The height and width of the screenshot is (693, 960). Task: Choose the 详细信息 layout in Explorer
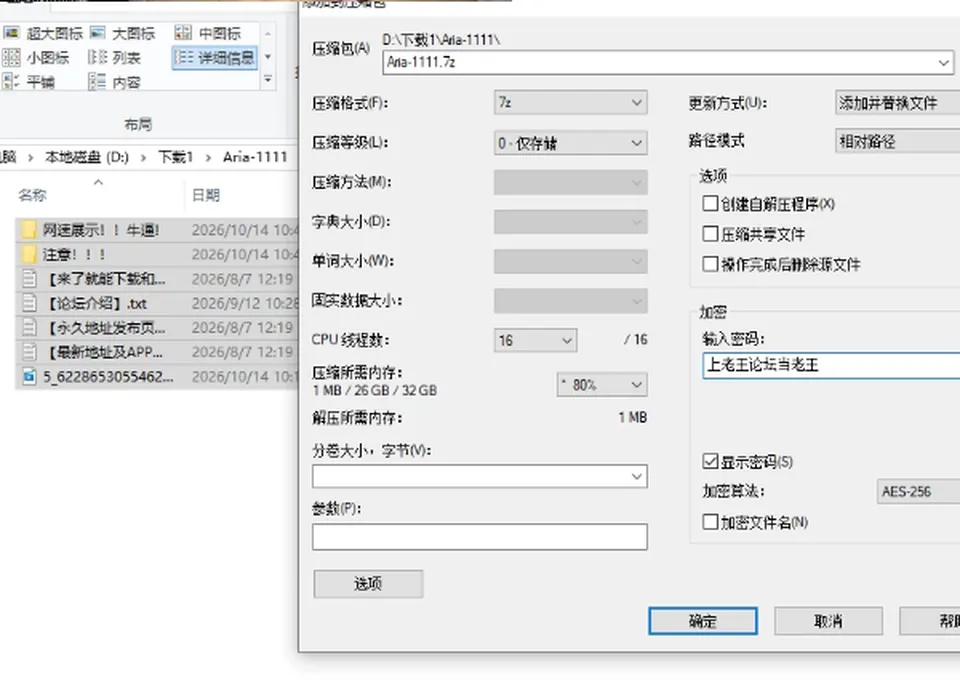(214, 58)
